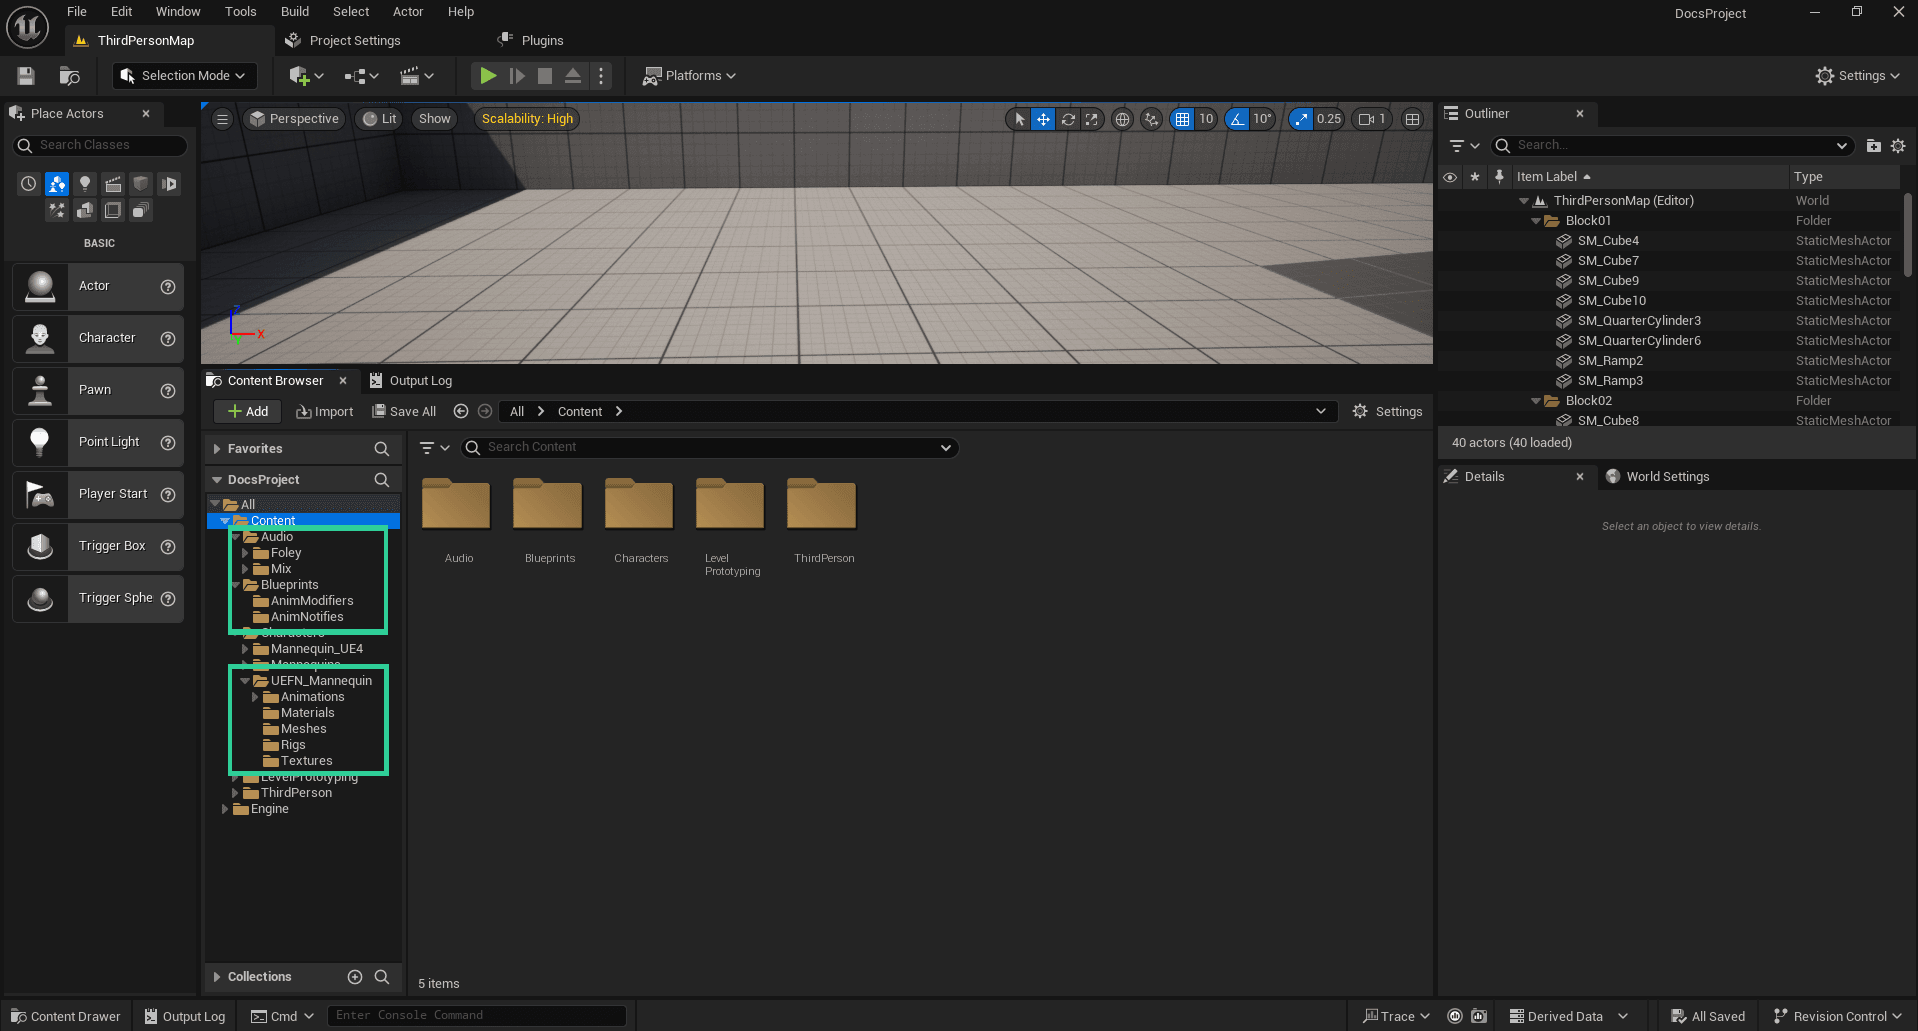Maximize or restore viewport layout icon
Image resolution: width=1918 pixels, height=1031 pixels.
click(x=1412, y=119)
